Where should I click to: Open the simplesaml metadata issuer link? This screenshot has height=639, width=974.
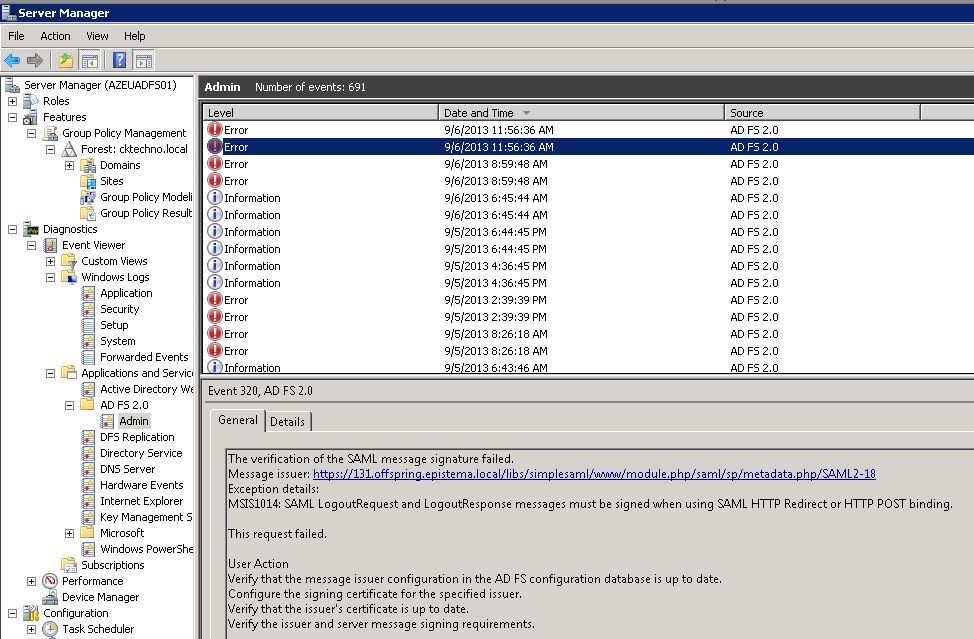[x=594, y=474]
